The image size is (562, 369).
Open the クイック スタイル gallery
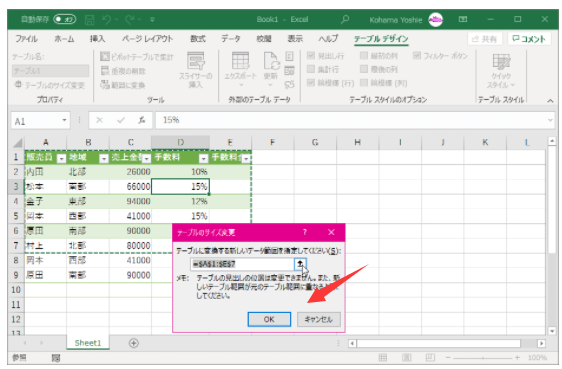point(501,71)
